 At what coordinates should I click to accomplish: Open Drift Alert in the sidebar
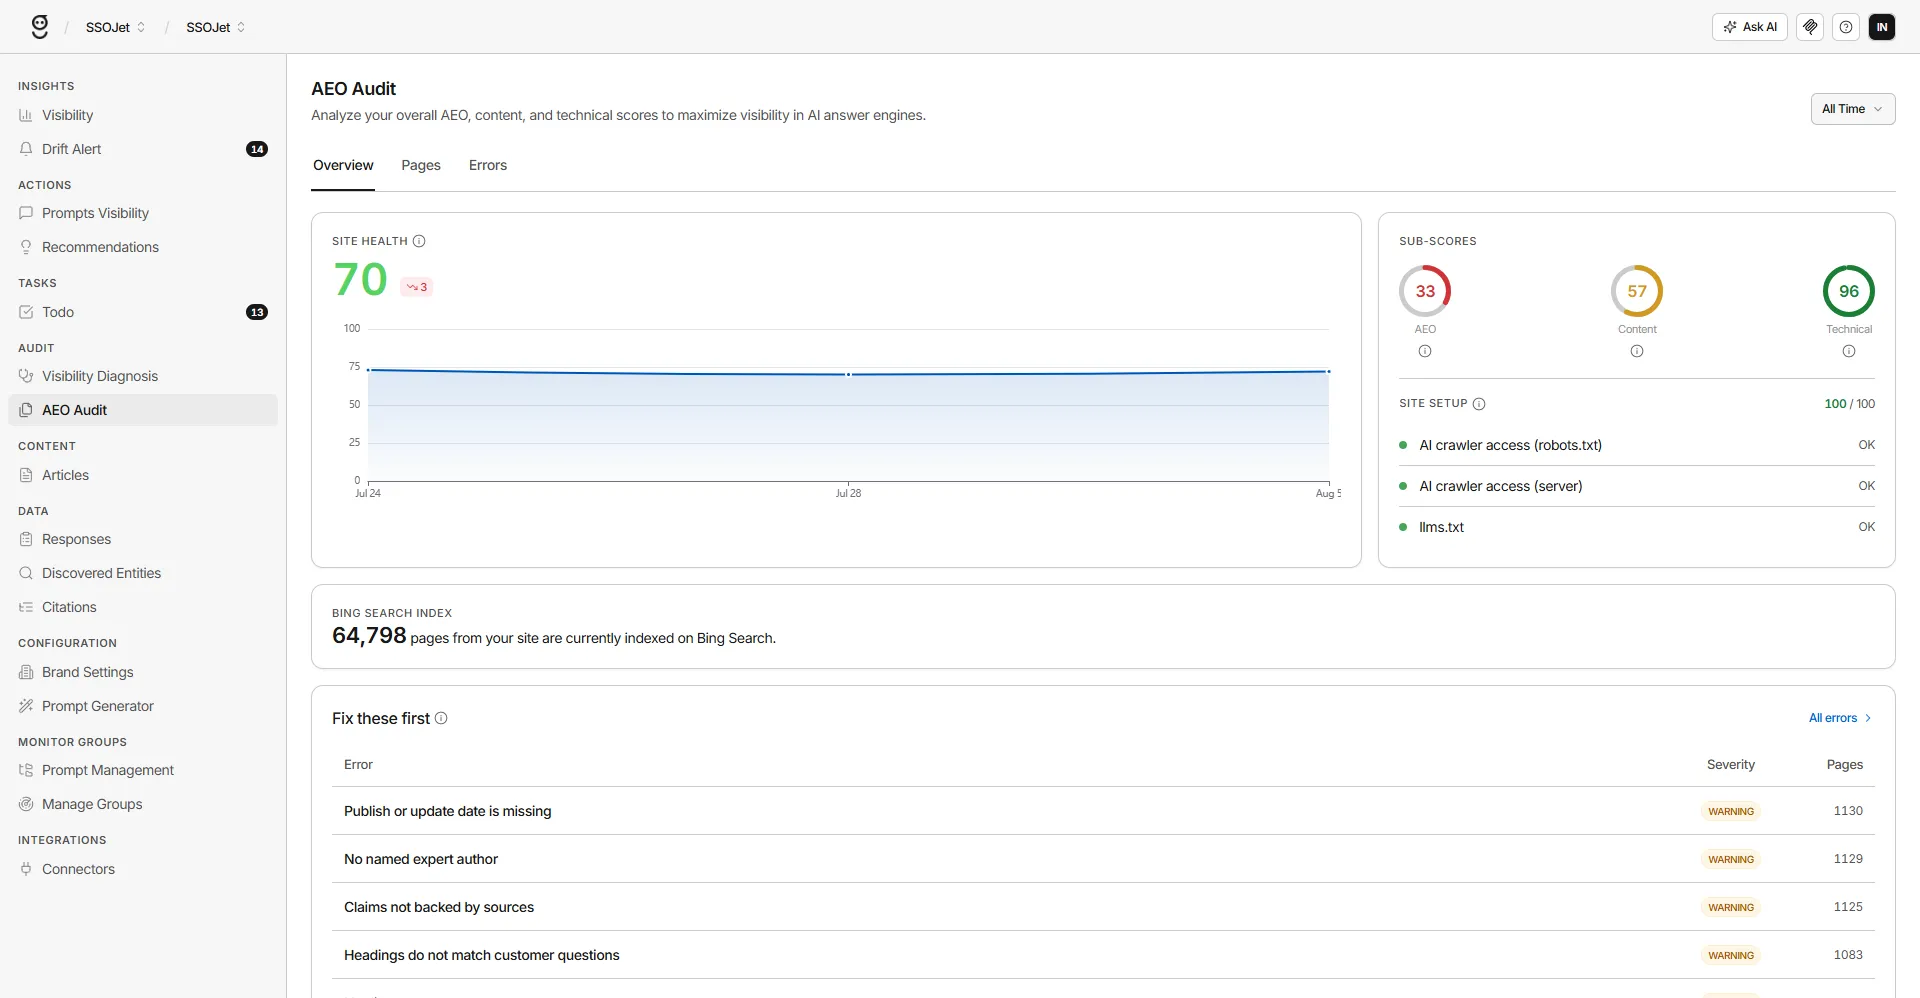[x=143, y=149]
